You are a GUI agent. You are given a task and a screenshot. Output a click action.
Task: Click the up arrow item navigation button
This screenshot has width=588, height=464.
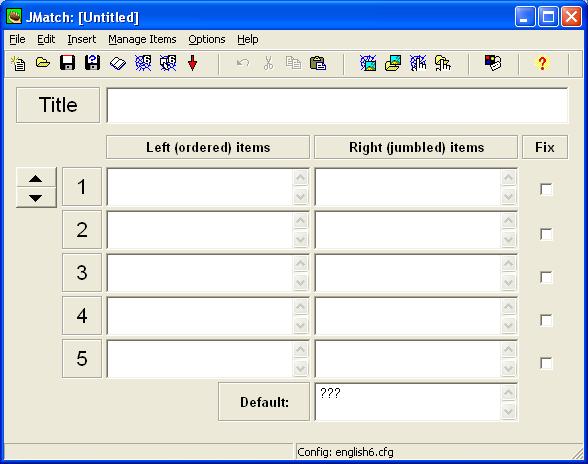coord(36,178)
